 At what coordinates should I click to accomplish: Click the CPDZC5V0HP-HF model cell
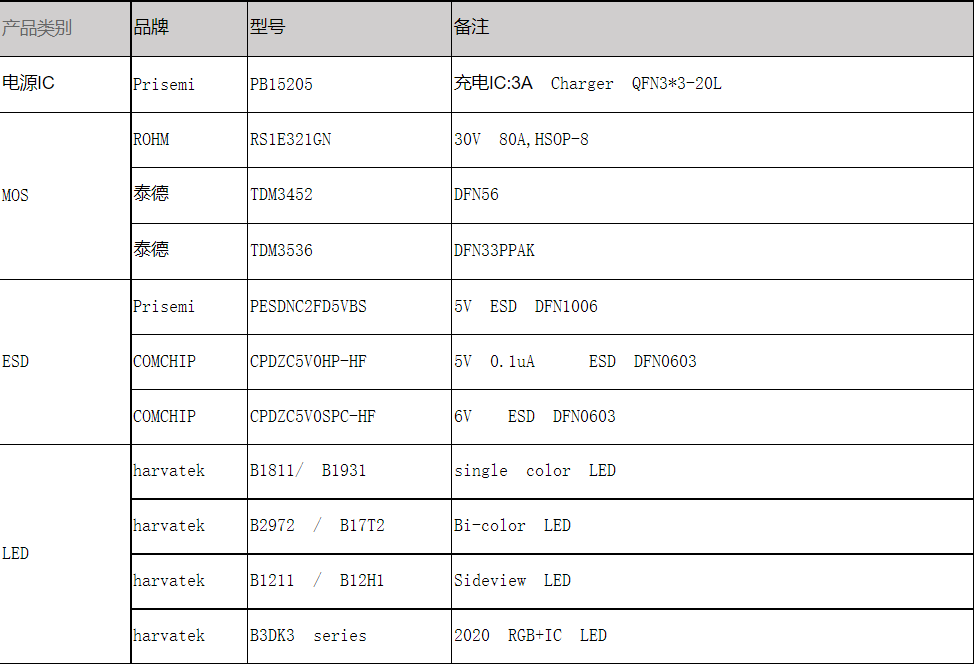[x=350, y=362]
